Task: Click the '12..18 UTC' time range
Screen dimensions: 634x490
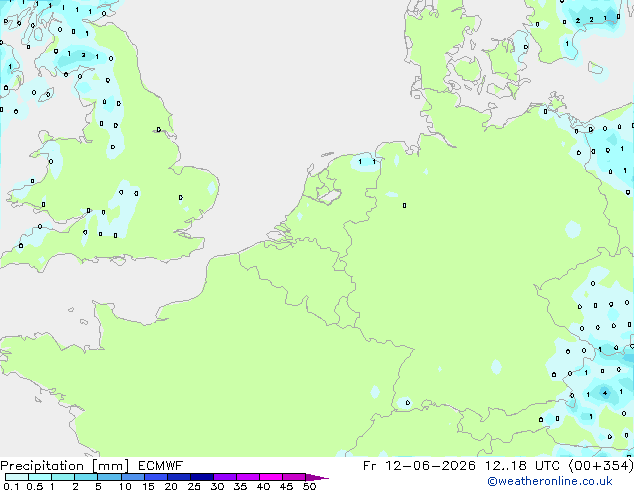Action: point(522,466)
